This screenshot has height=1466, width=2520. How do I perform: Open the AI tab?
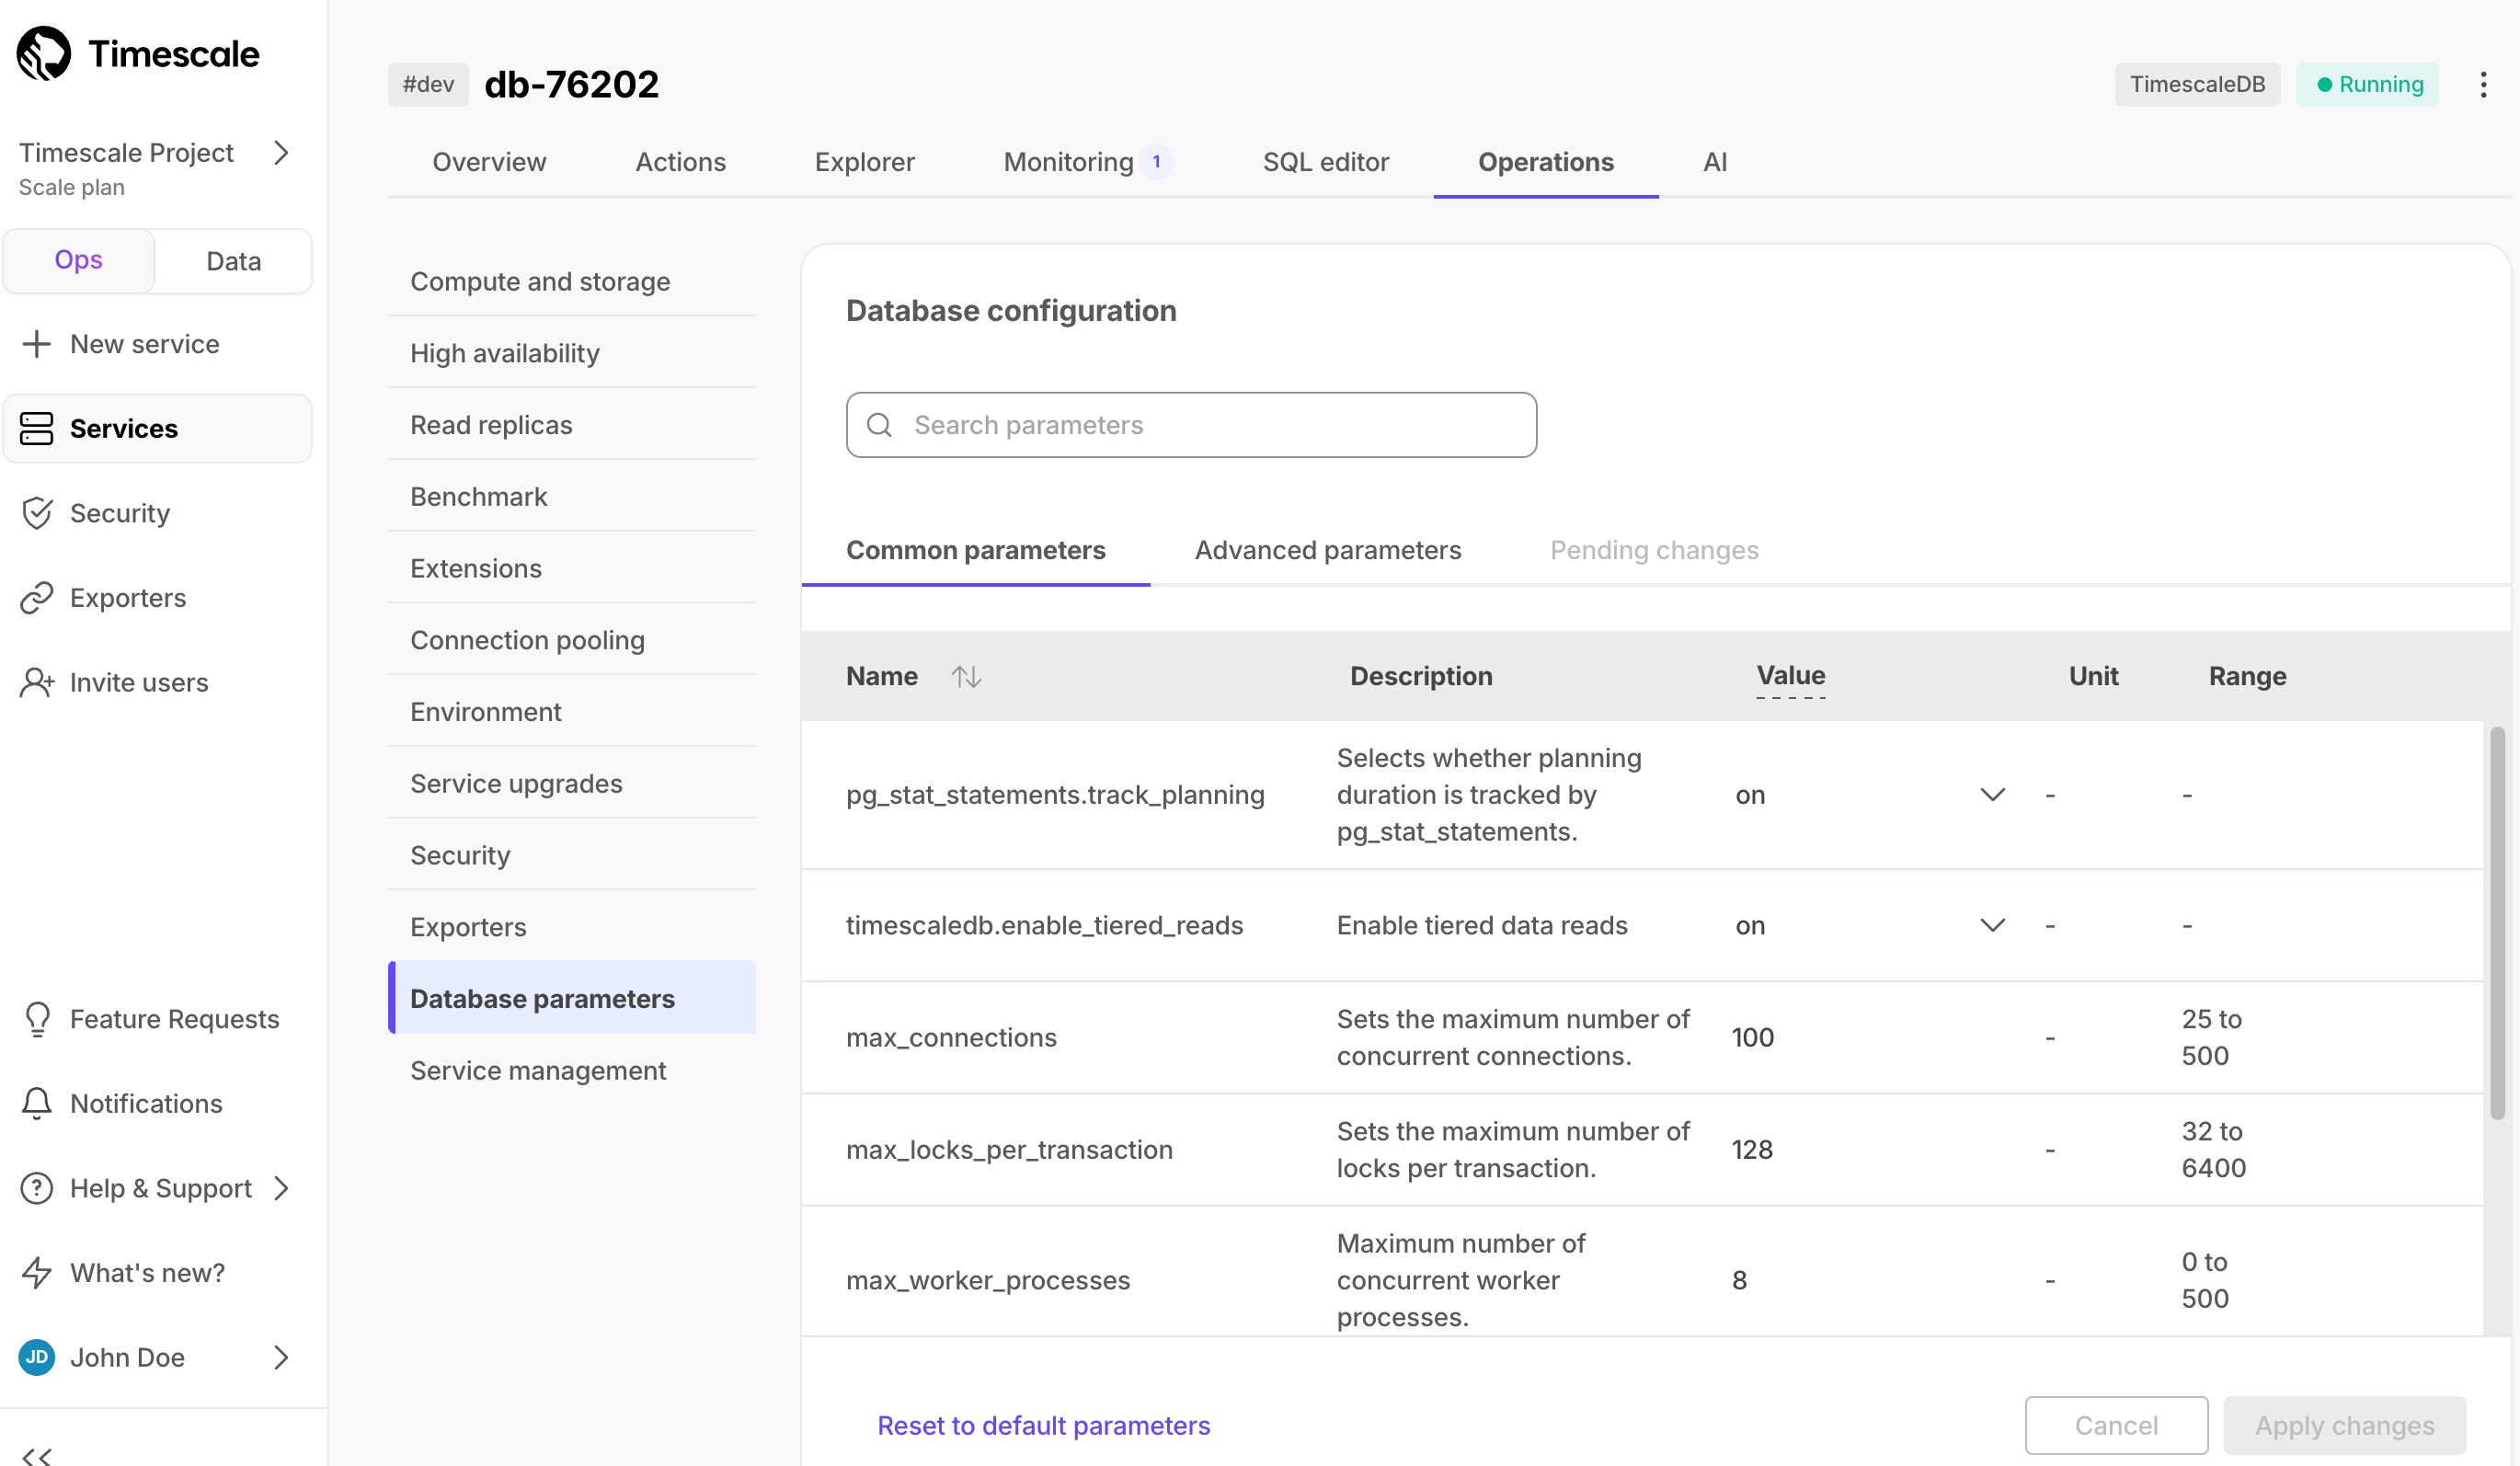tap(1714, 162)
